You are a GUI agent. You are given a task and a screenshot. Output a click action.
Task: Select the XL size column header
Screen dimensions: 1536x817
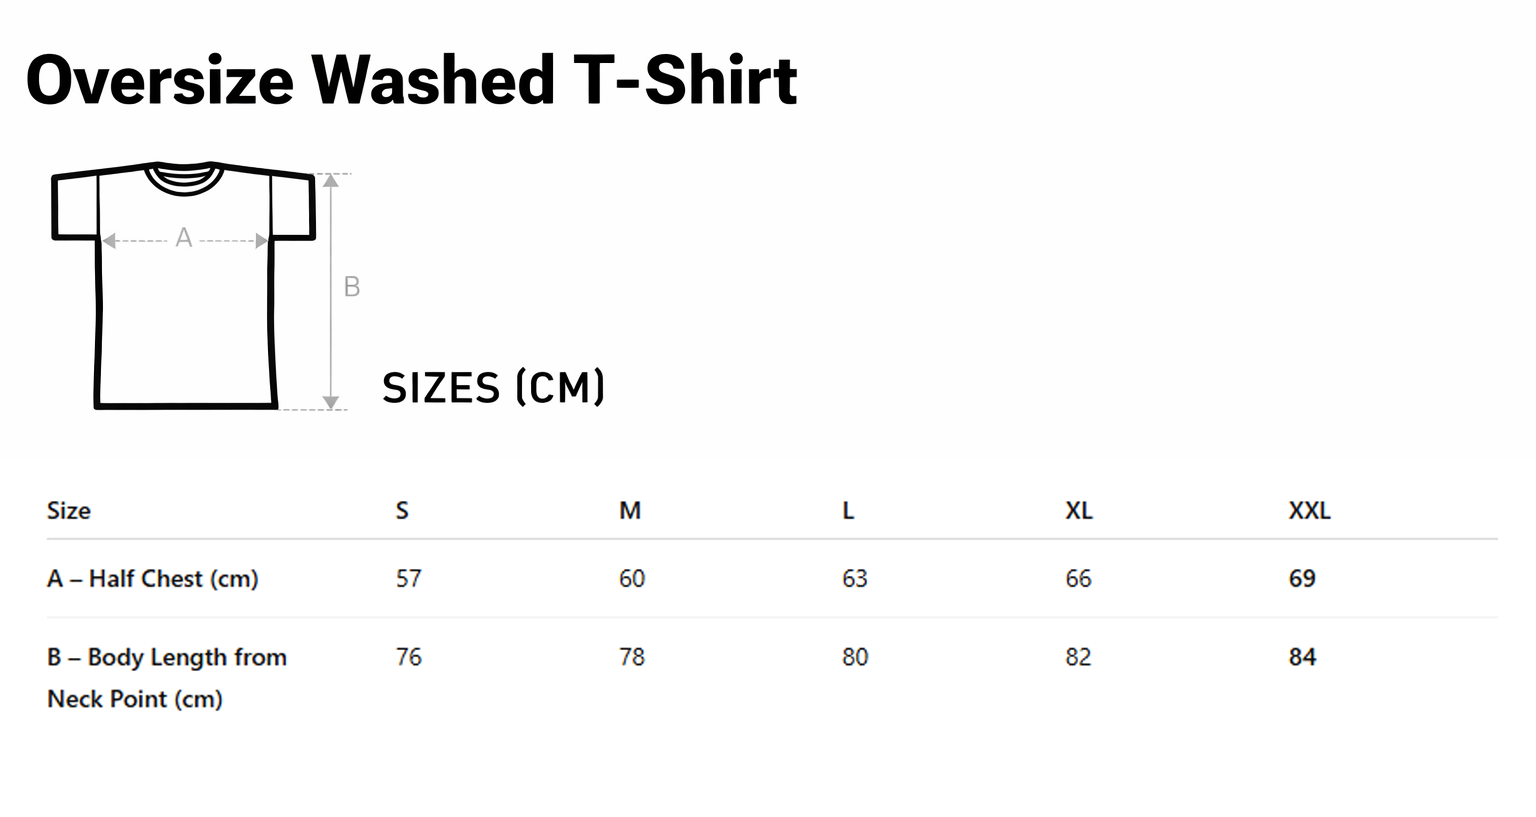pos(1079,511)
